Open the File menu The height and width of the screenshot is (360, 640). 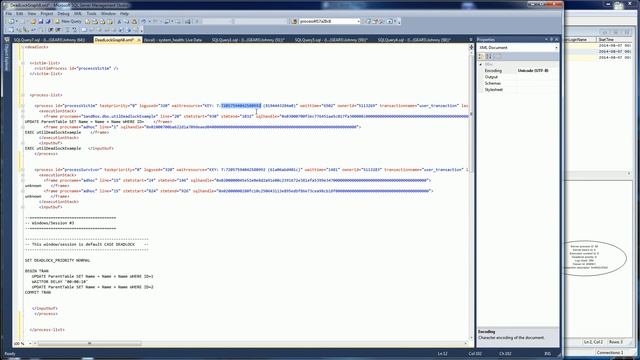(x=9, y=13)
